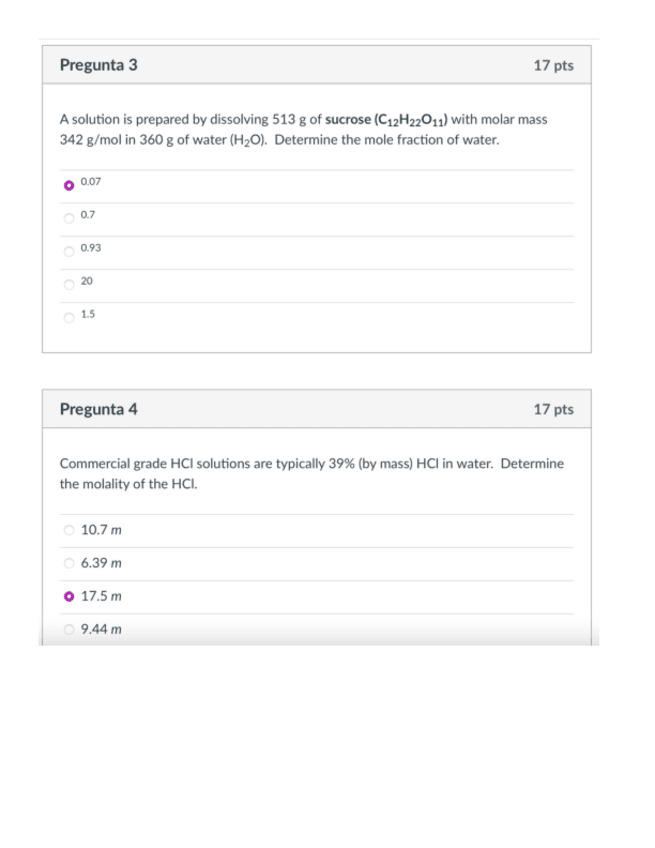Click the 'Commercial grade HCl' question text

tap(126, 464)
